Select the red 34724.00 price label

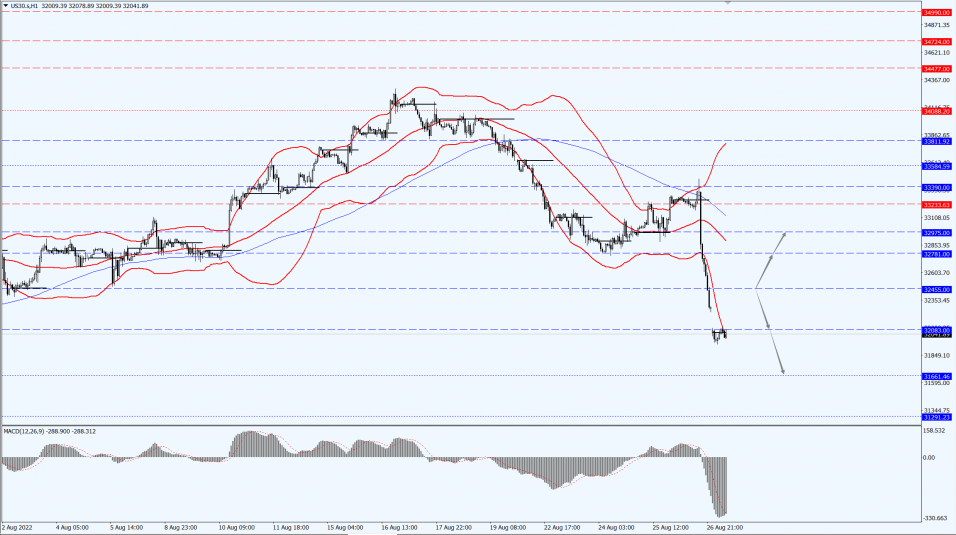(x=936, y=42)
